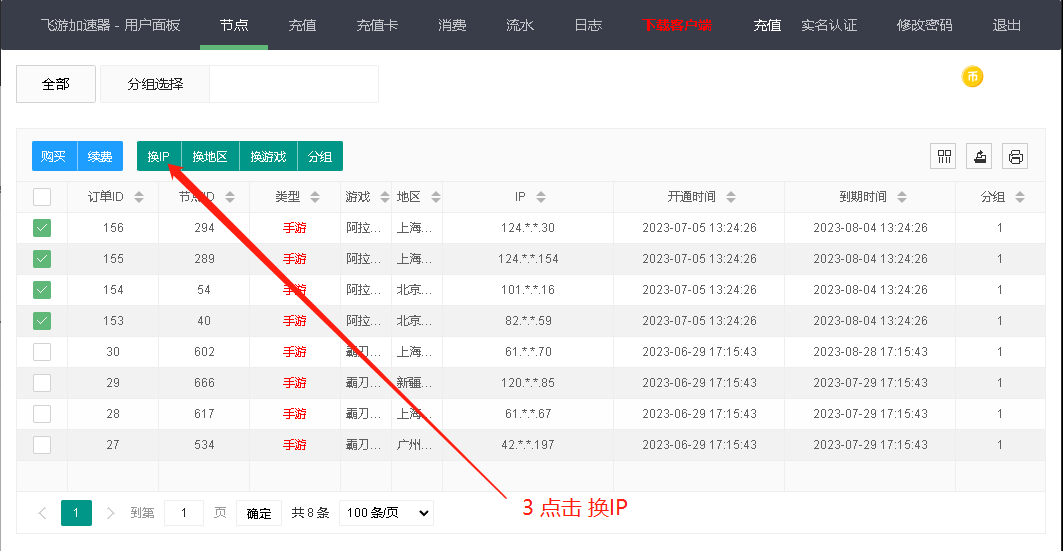Go to previous page arrow
Viewport: 1063px width, 551px height.
coord(43,513)
